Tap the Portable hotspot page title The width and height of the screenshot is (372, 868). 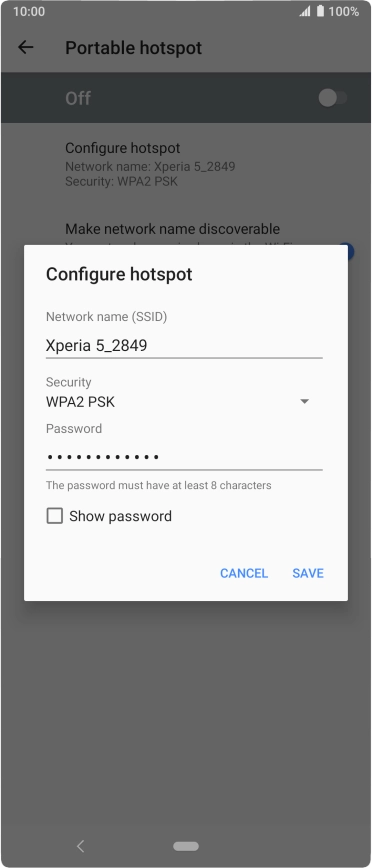[x=133, y=48]
